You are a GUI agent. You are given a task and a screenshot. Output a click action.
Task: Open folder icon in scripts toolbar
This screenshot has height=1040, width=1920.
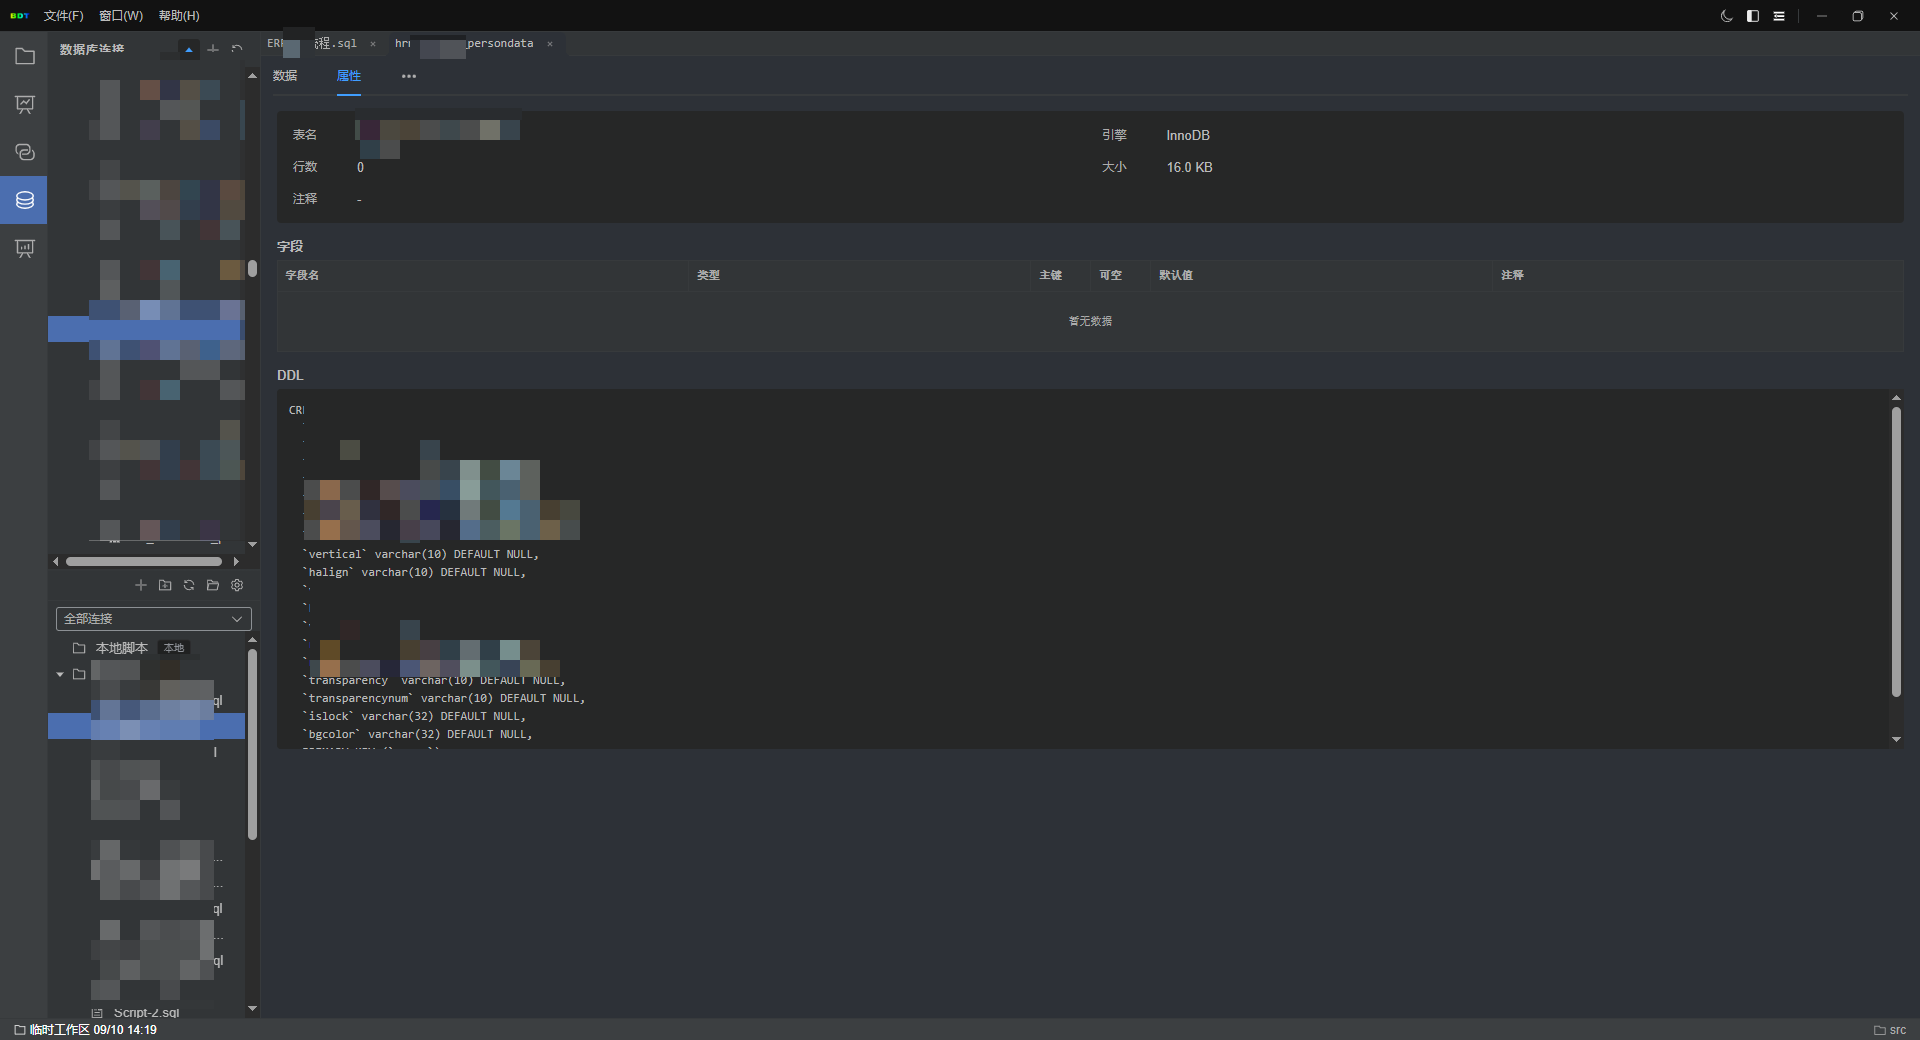point(213,585)
